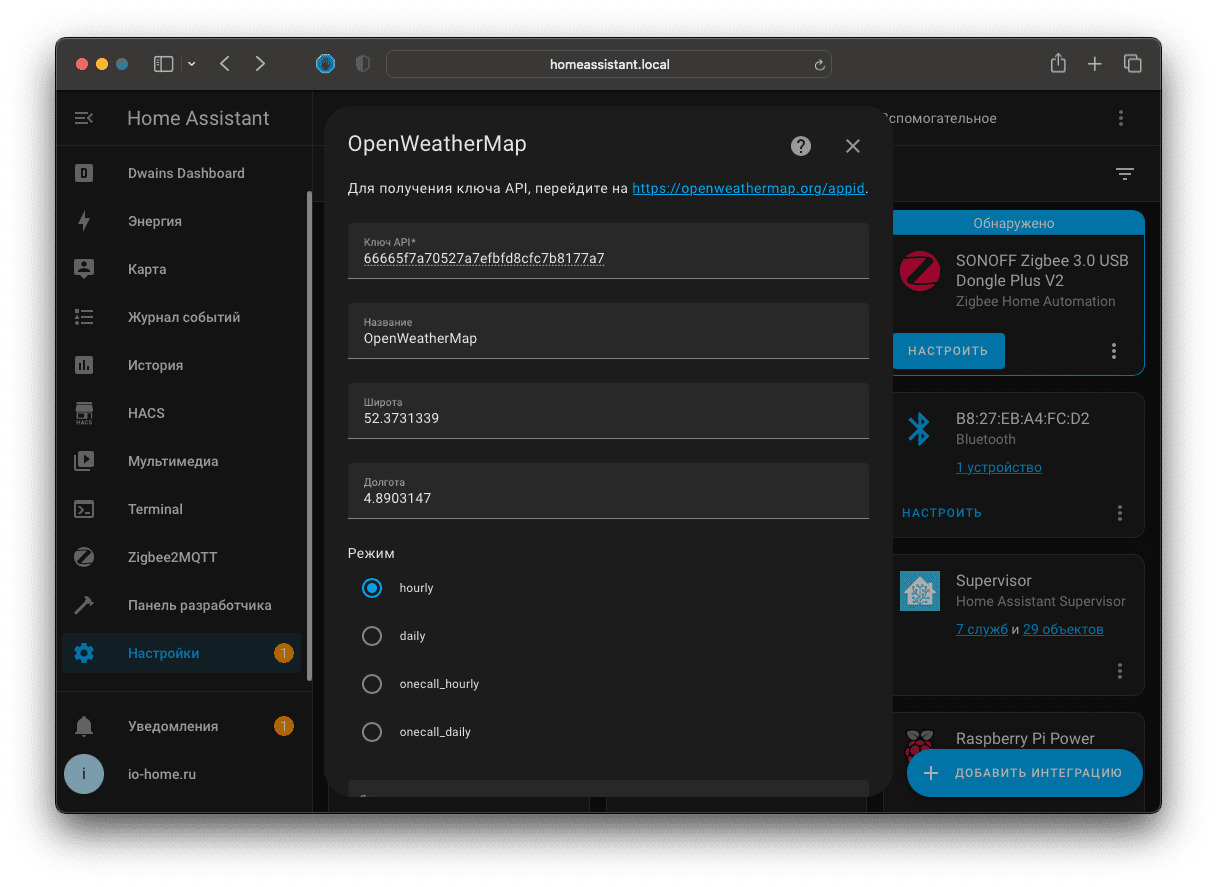Open the Мультимедиа media icon

(x=84, y=461)
